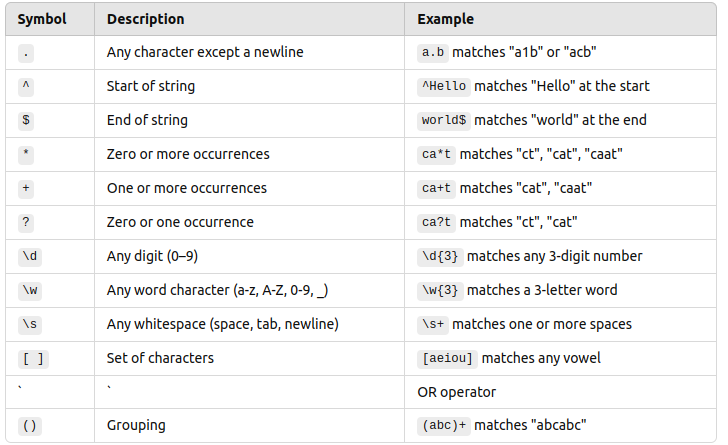Screen dimensions: 728x445
Task: Click the dollar sign $ symbol chip
Action: pos(26,120)
